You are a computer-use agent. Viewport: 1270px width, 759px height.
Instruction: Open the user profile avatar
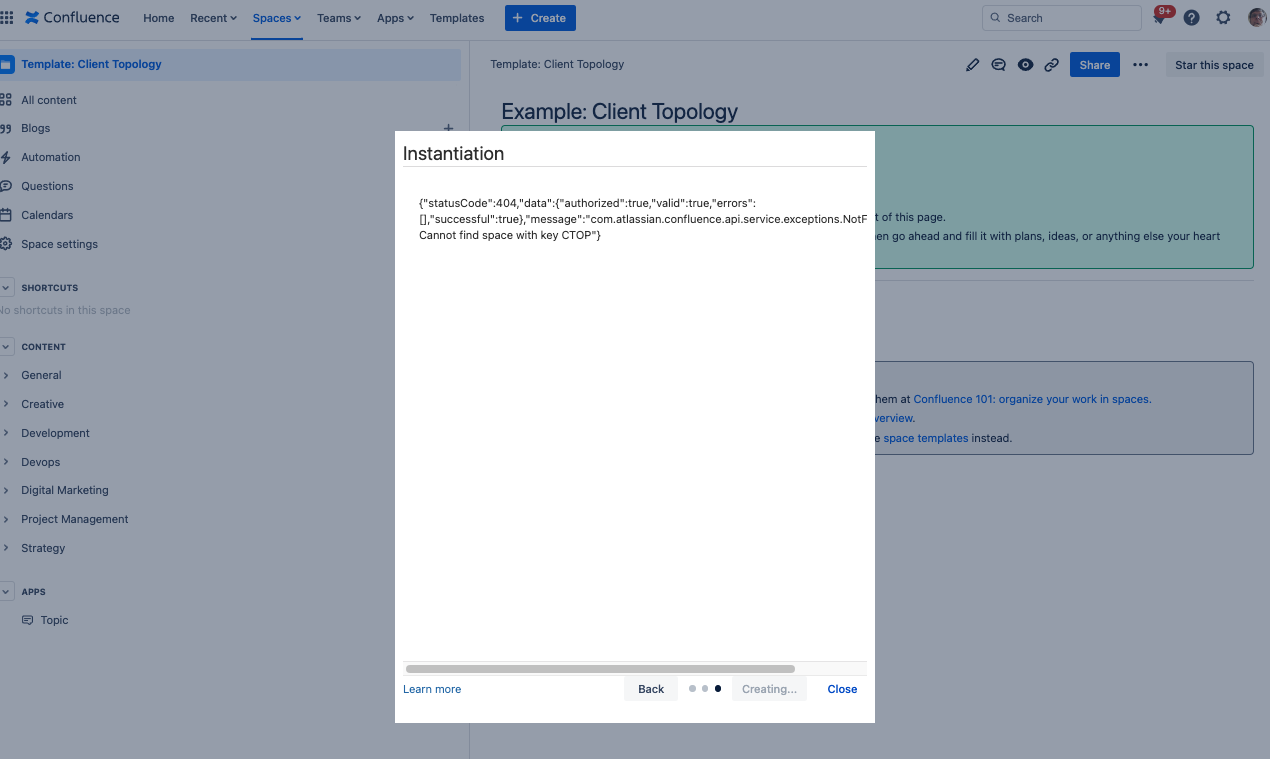(x=1257, y=18)
